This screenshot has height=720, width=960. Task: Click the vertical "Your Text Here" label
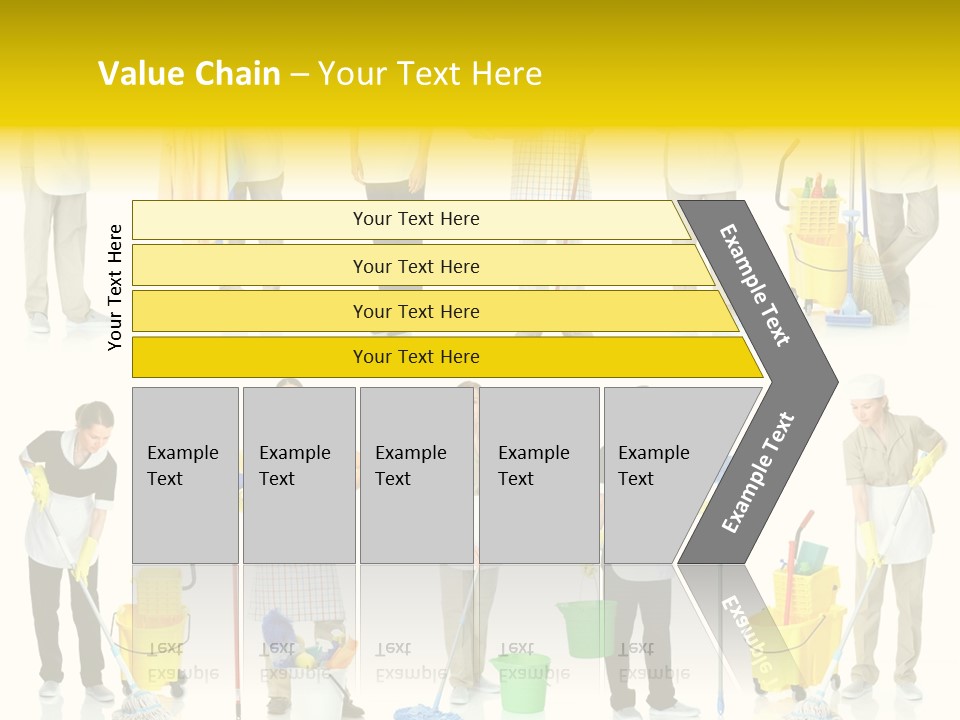115,287
